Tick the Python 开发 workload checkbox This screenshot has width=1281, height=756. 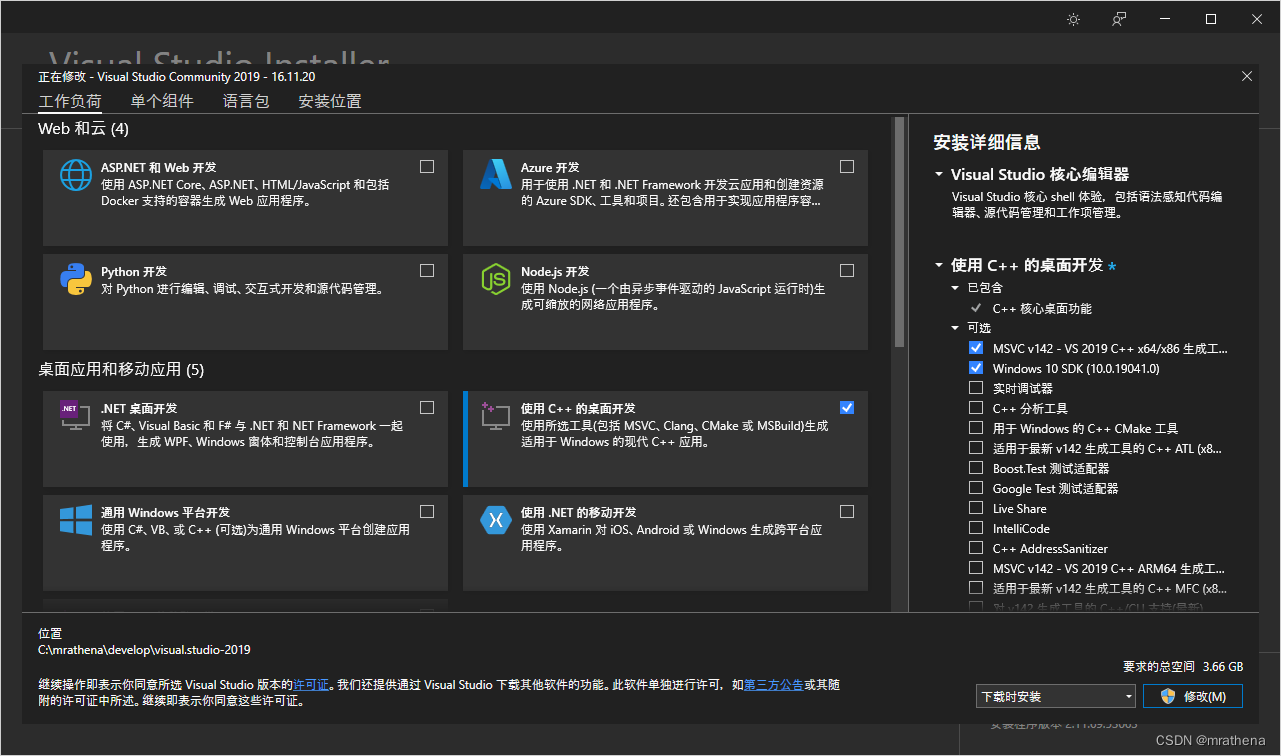(427, 270)
